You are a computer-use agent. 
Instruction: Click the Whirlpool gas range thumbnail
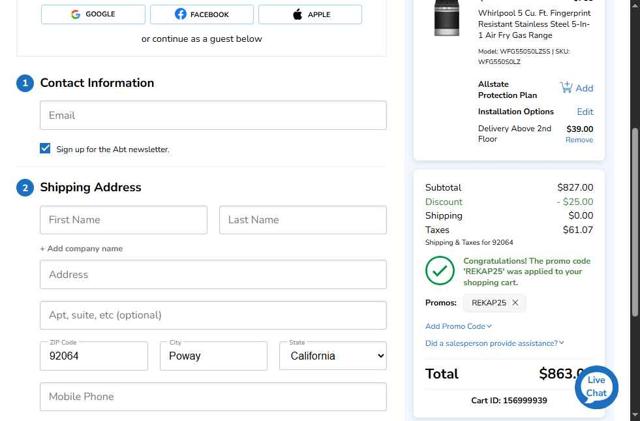[x=446, y=20]
